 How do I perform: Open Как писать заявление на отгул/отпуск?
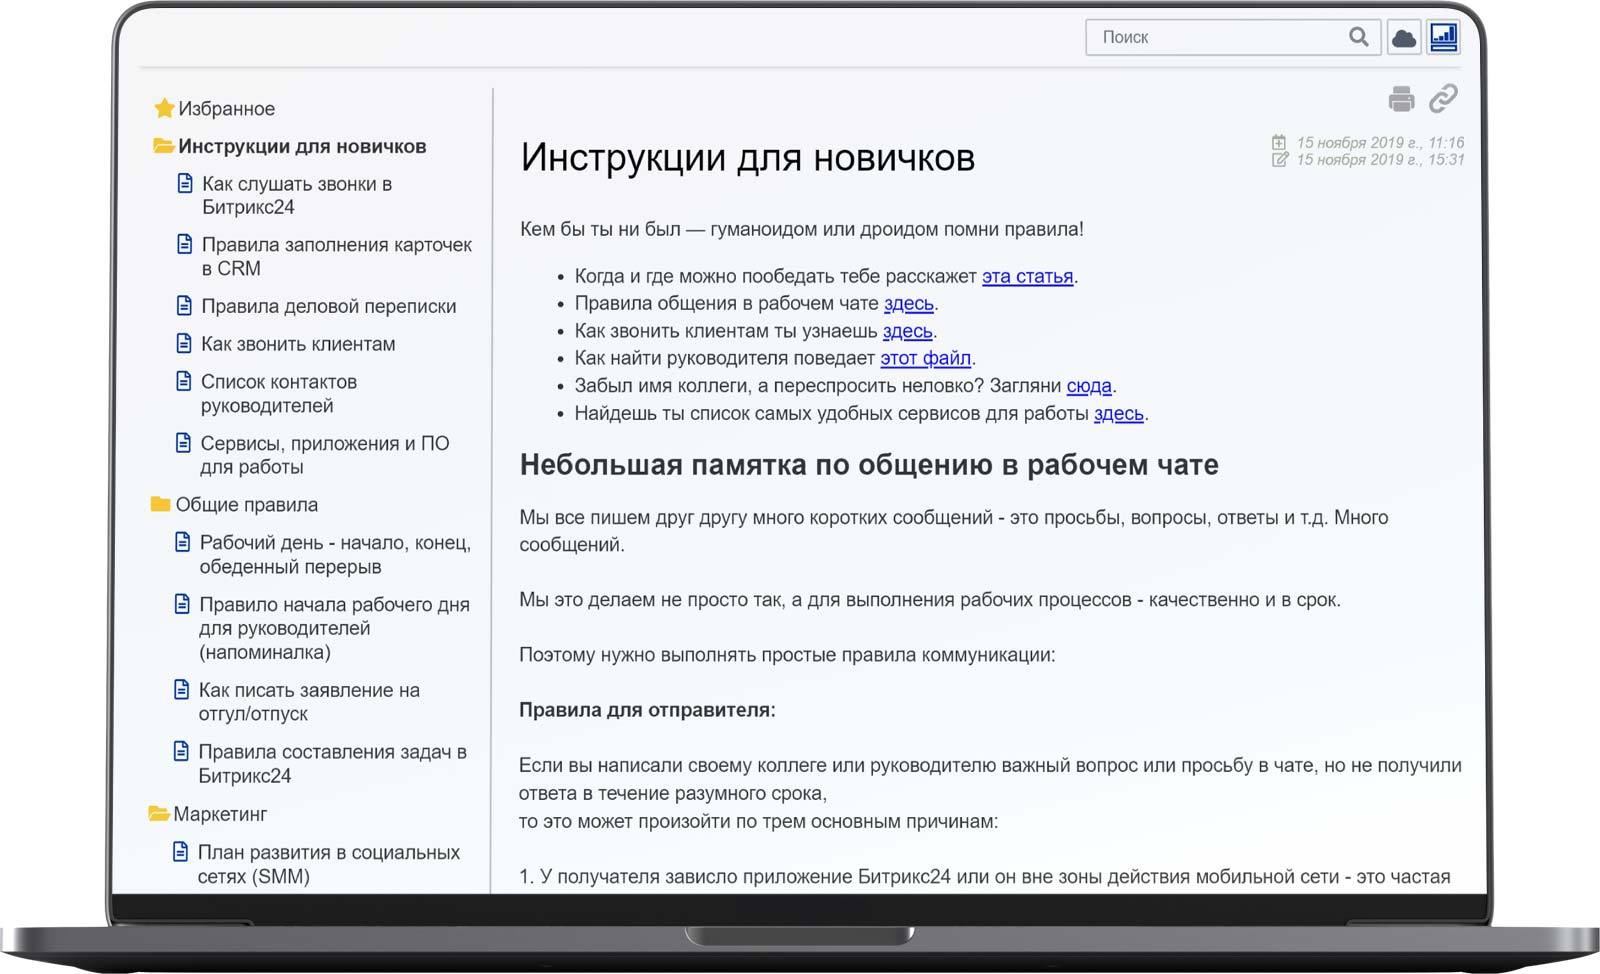[309, 701]
